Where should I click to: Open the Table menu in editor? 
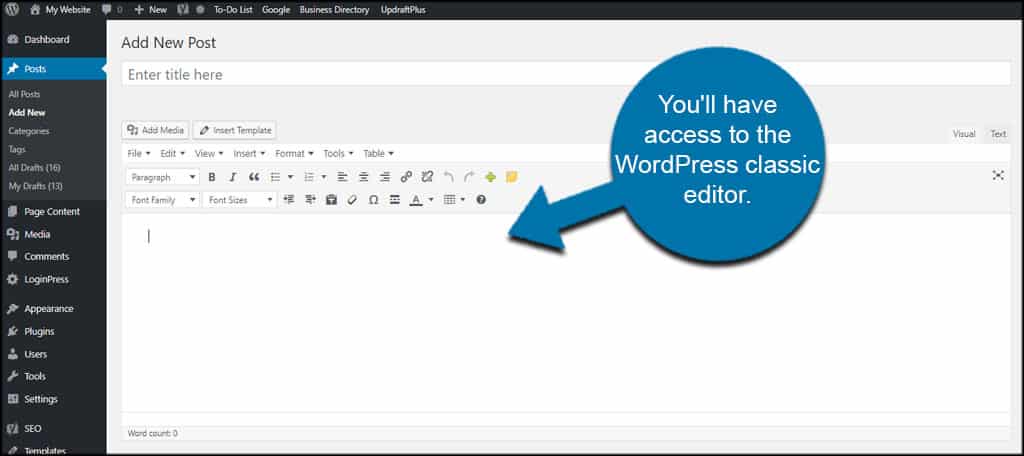point(378,154)
